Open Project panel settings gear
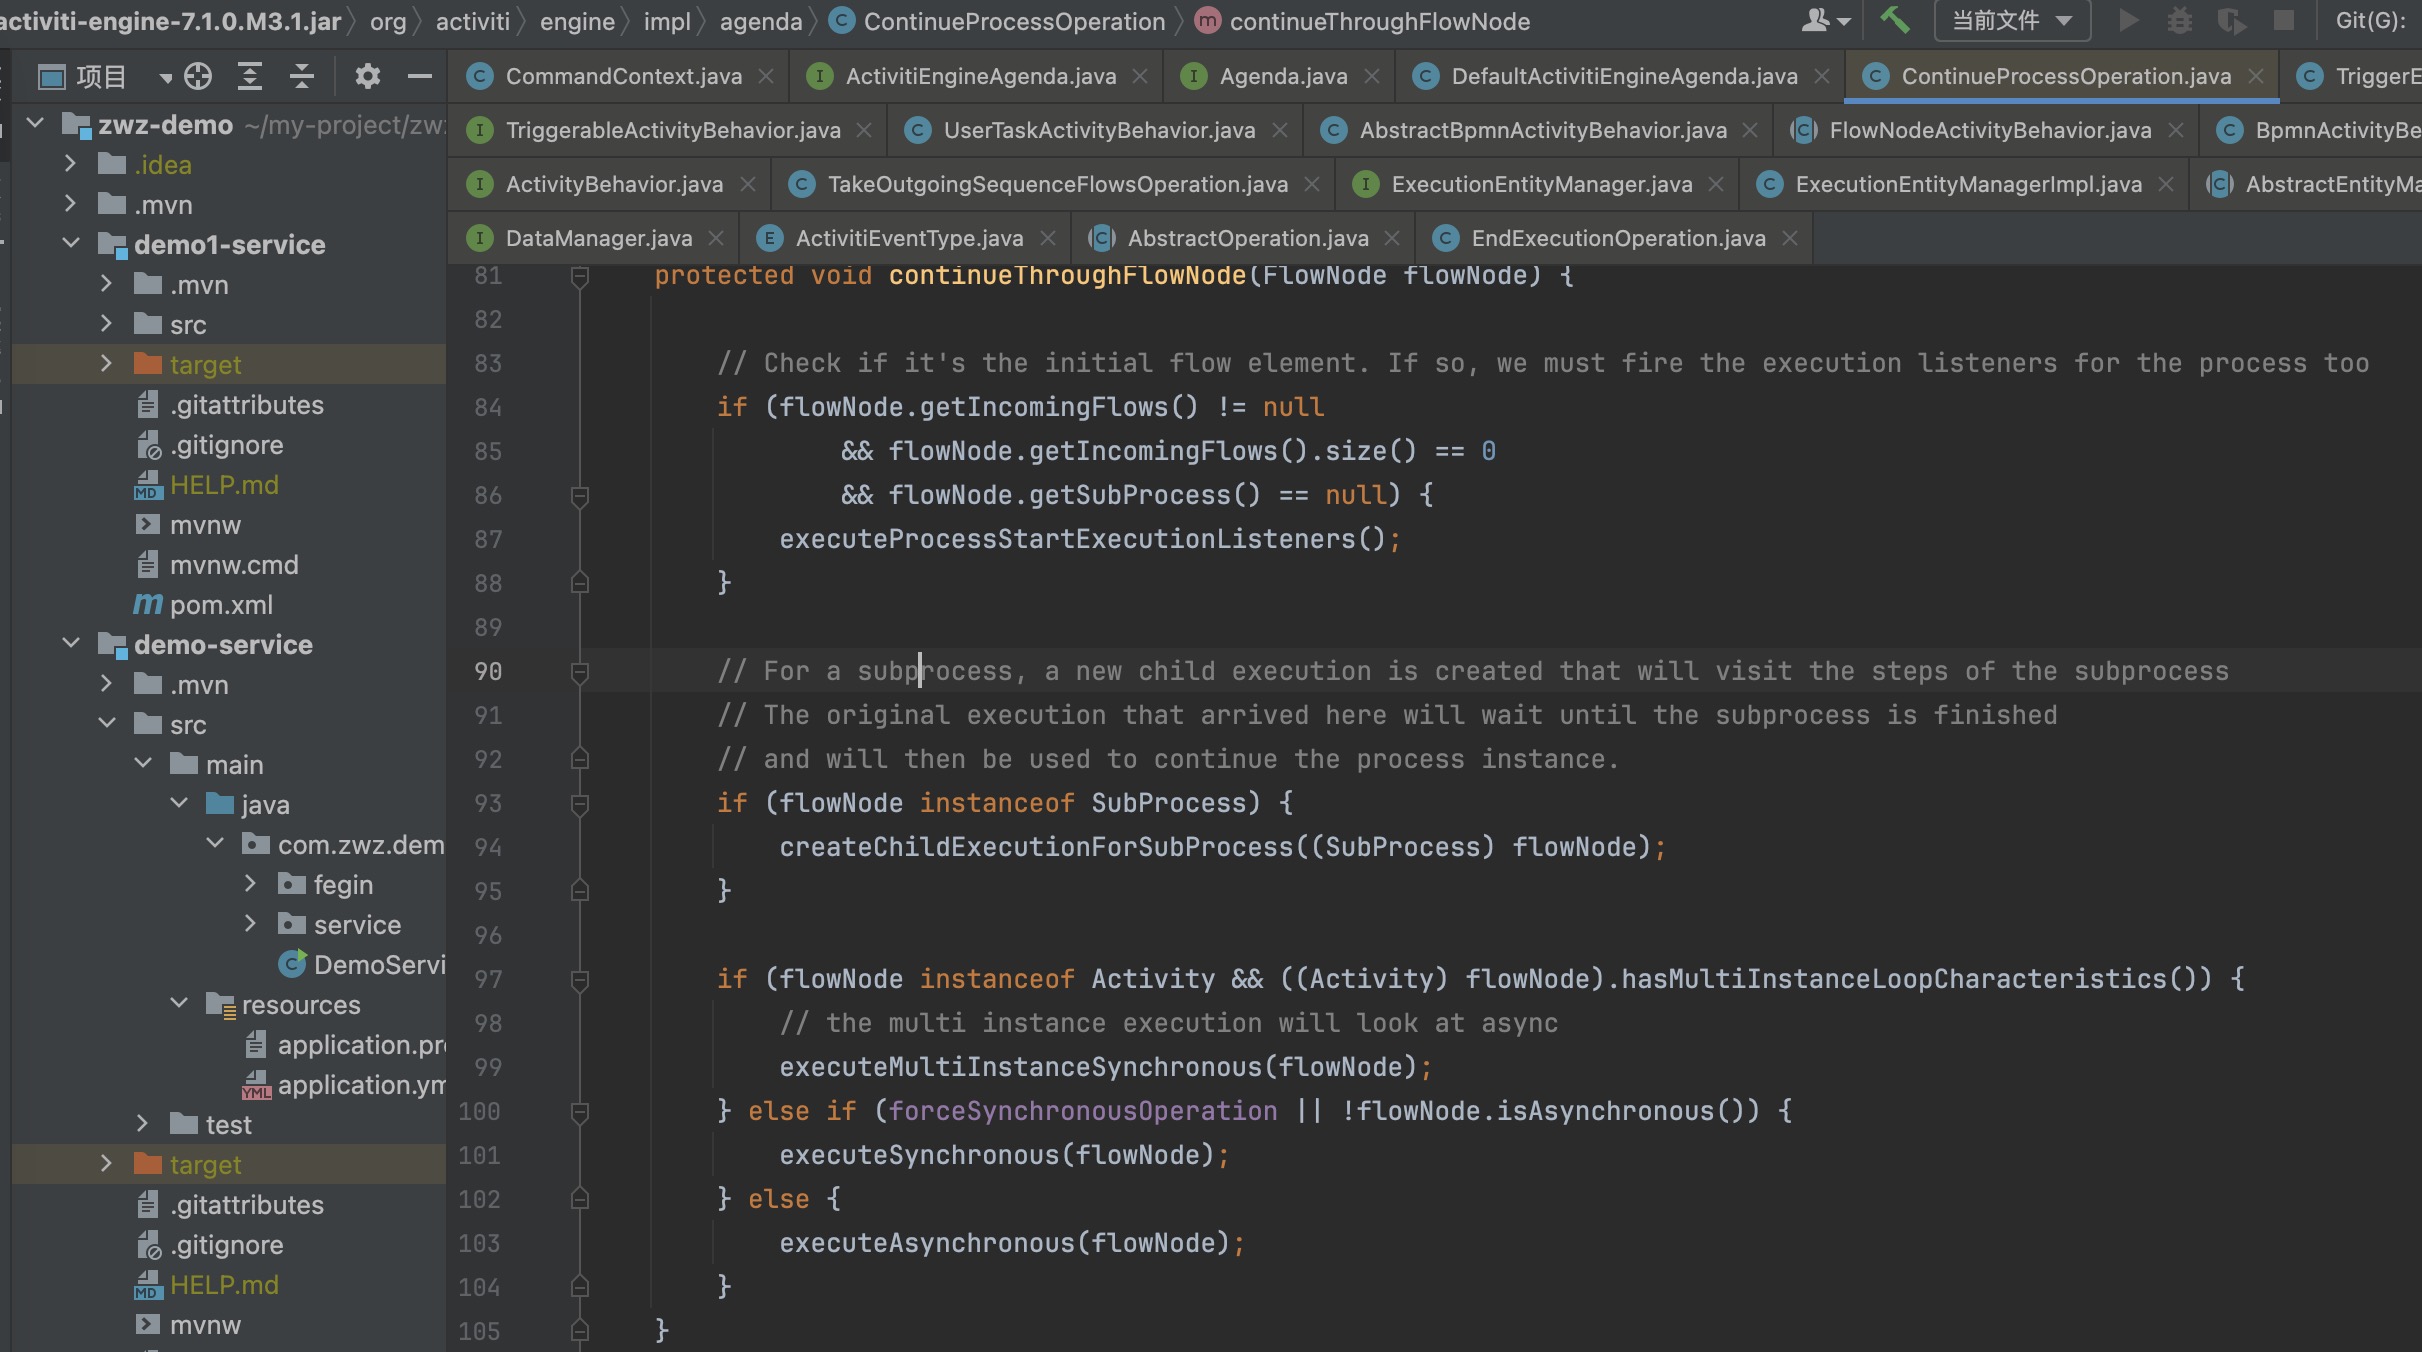Viewport: 2422px width, 1352px height. [x=367, y=76]
